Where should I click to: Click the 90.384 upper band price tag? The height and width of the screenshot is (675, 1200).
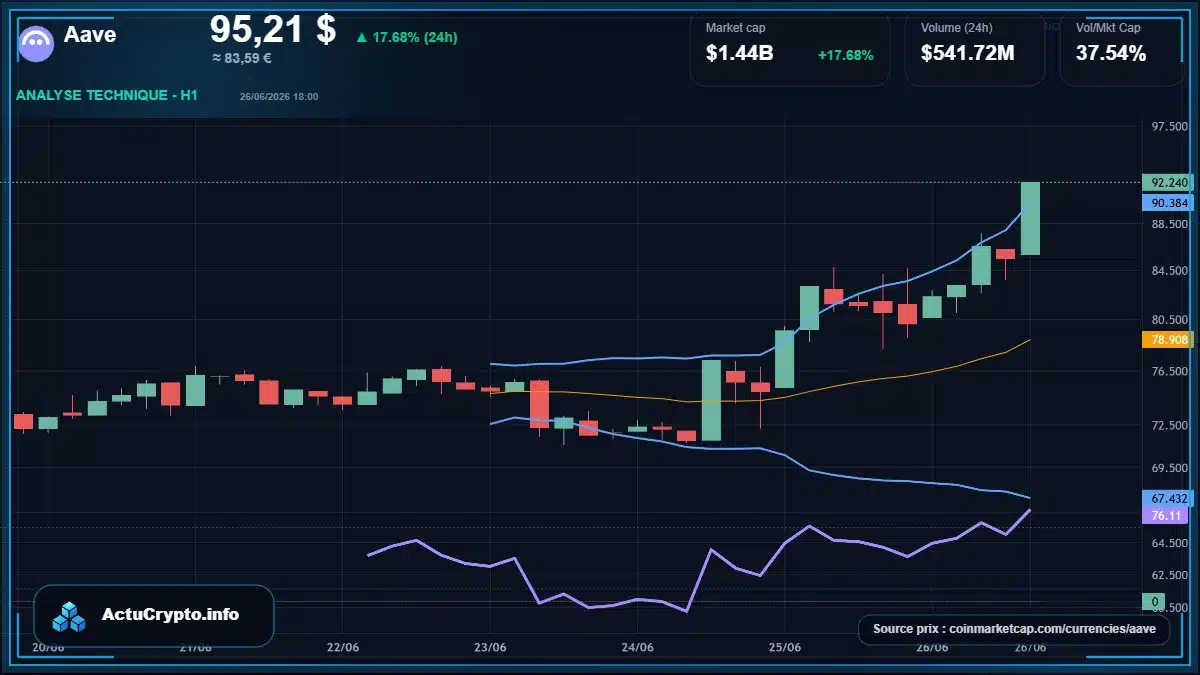(x=1167, y=203)
